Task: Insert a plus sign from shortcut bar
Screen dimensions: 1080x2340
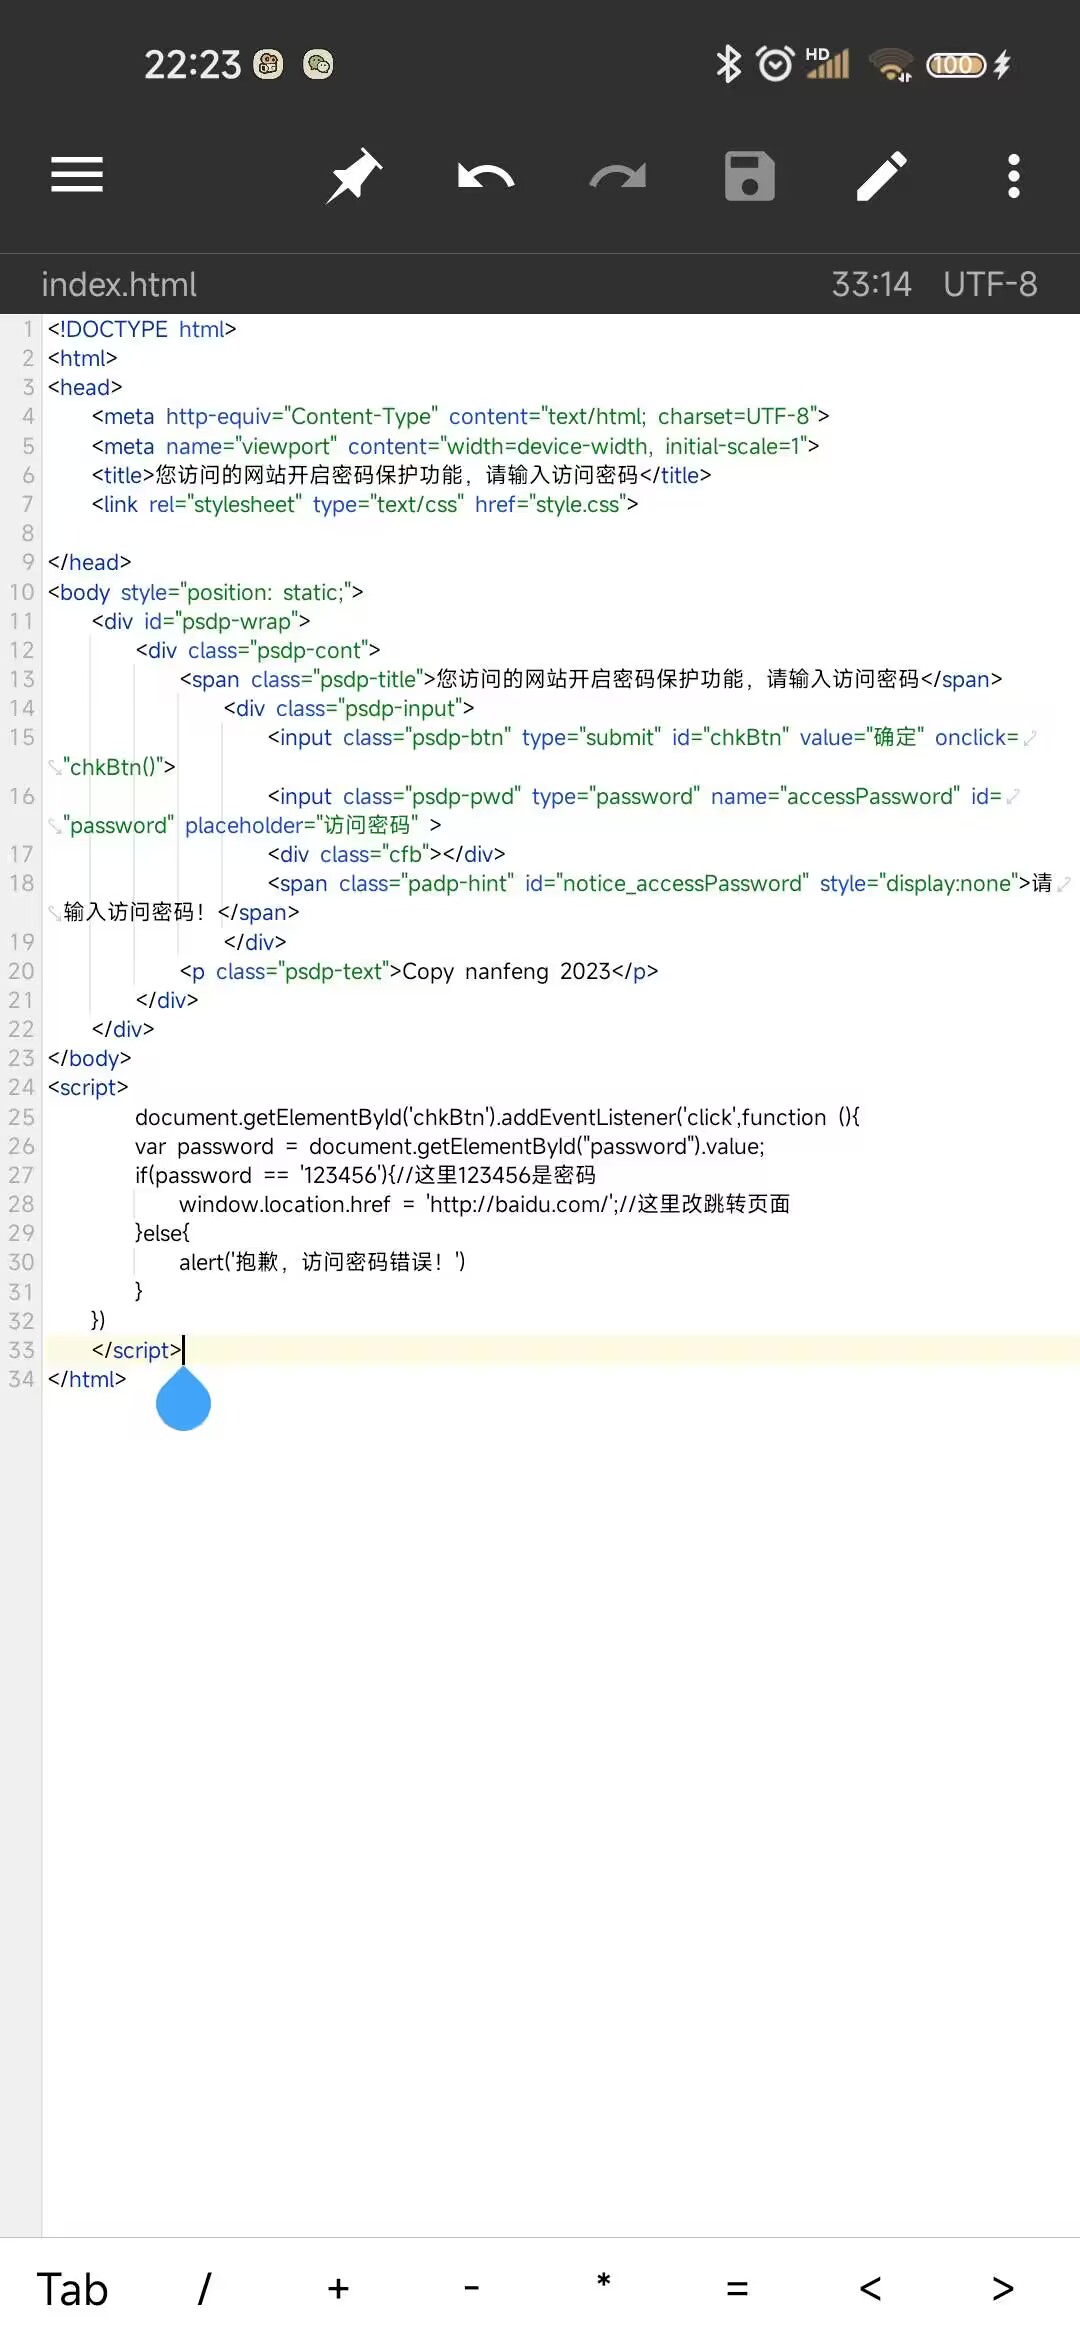Action: [338, 2289]
